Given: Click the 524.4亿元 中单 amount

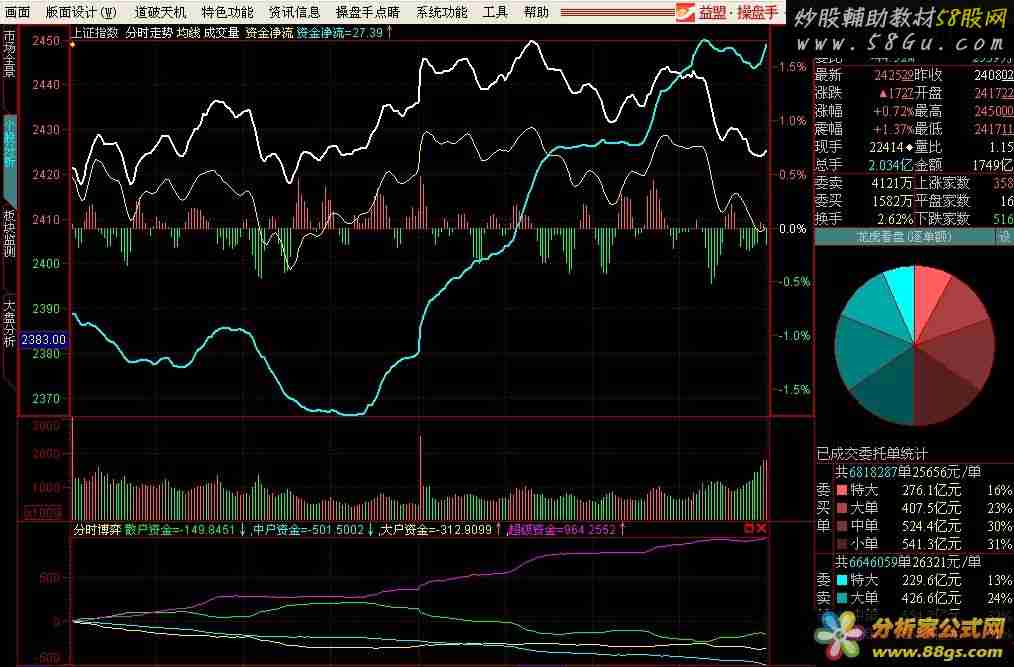Looking at the screenshot, I should tap(932, 527).
